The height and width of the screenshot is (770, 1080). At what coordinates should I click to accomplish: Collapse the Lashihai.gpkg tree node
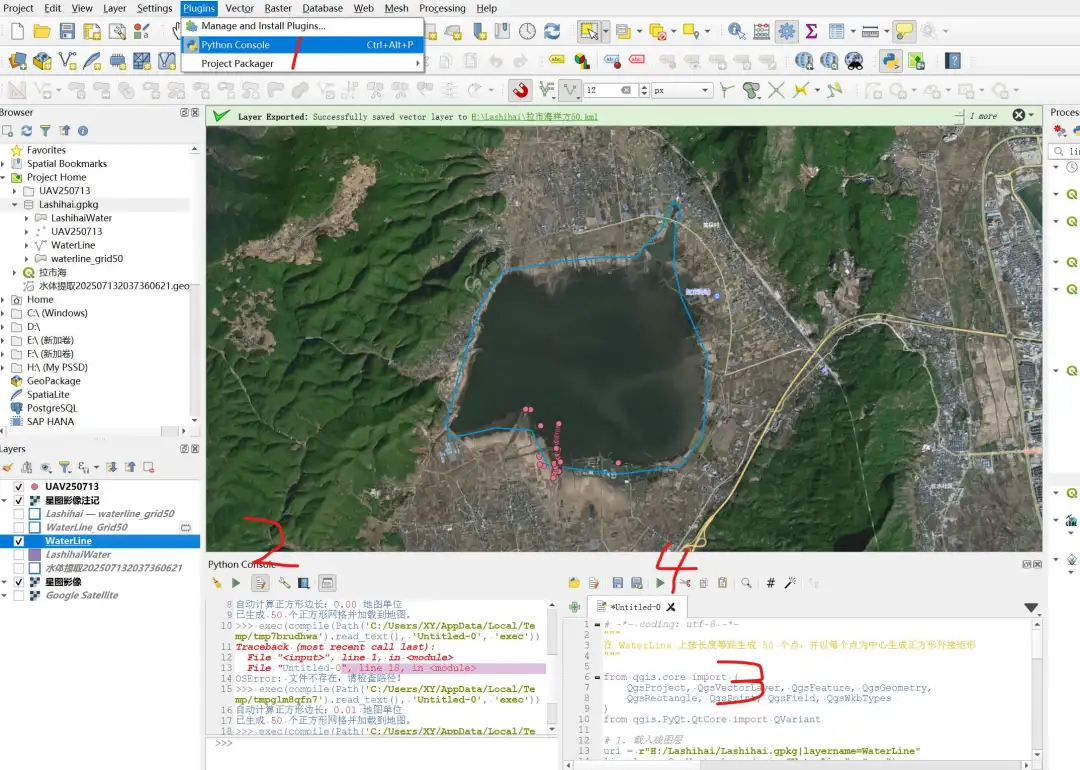(x=14, y=205)
